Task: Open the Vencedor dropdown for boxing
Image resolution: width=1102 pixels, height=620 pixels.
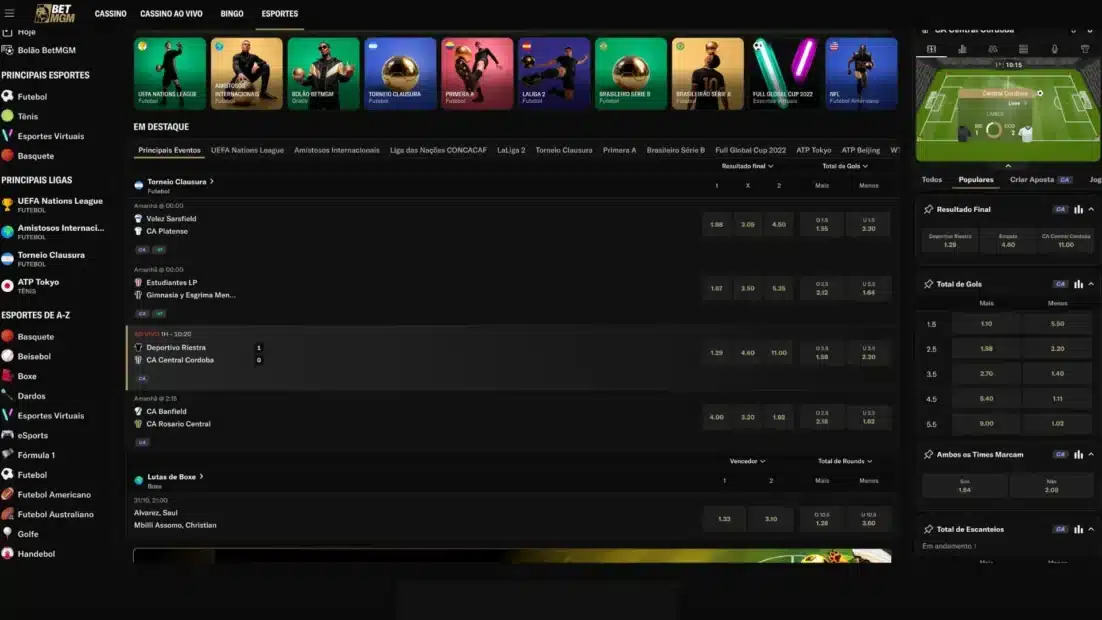Action: click(x=747, y=461)
